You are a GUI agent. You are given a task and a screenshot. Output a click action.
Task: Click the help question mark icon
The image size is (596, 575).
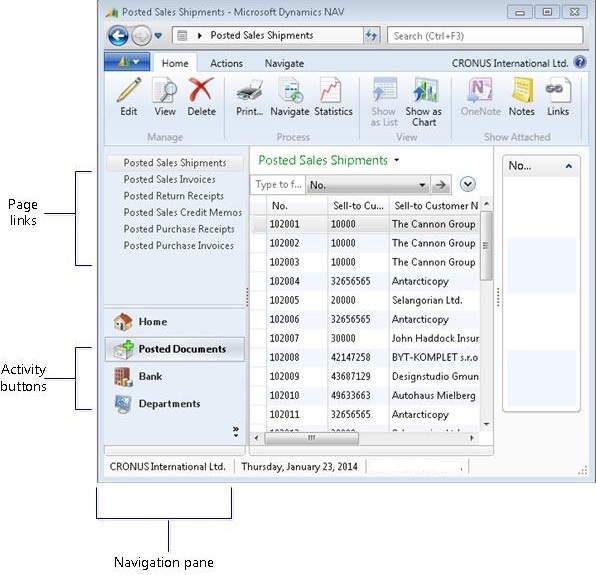point(580,62)
